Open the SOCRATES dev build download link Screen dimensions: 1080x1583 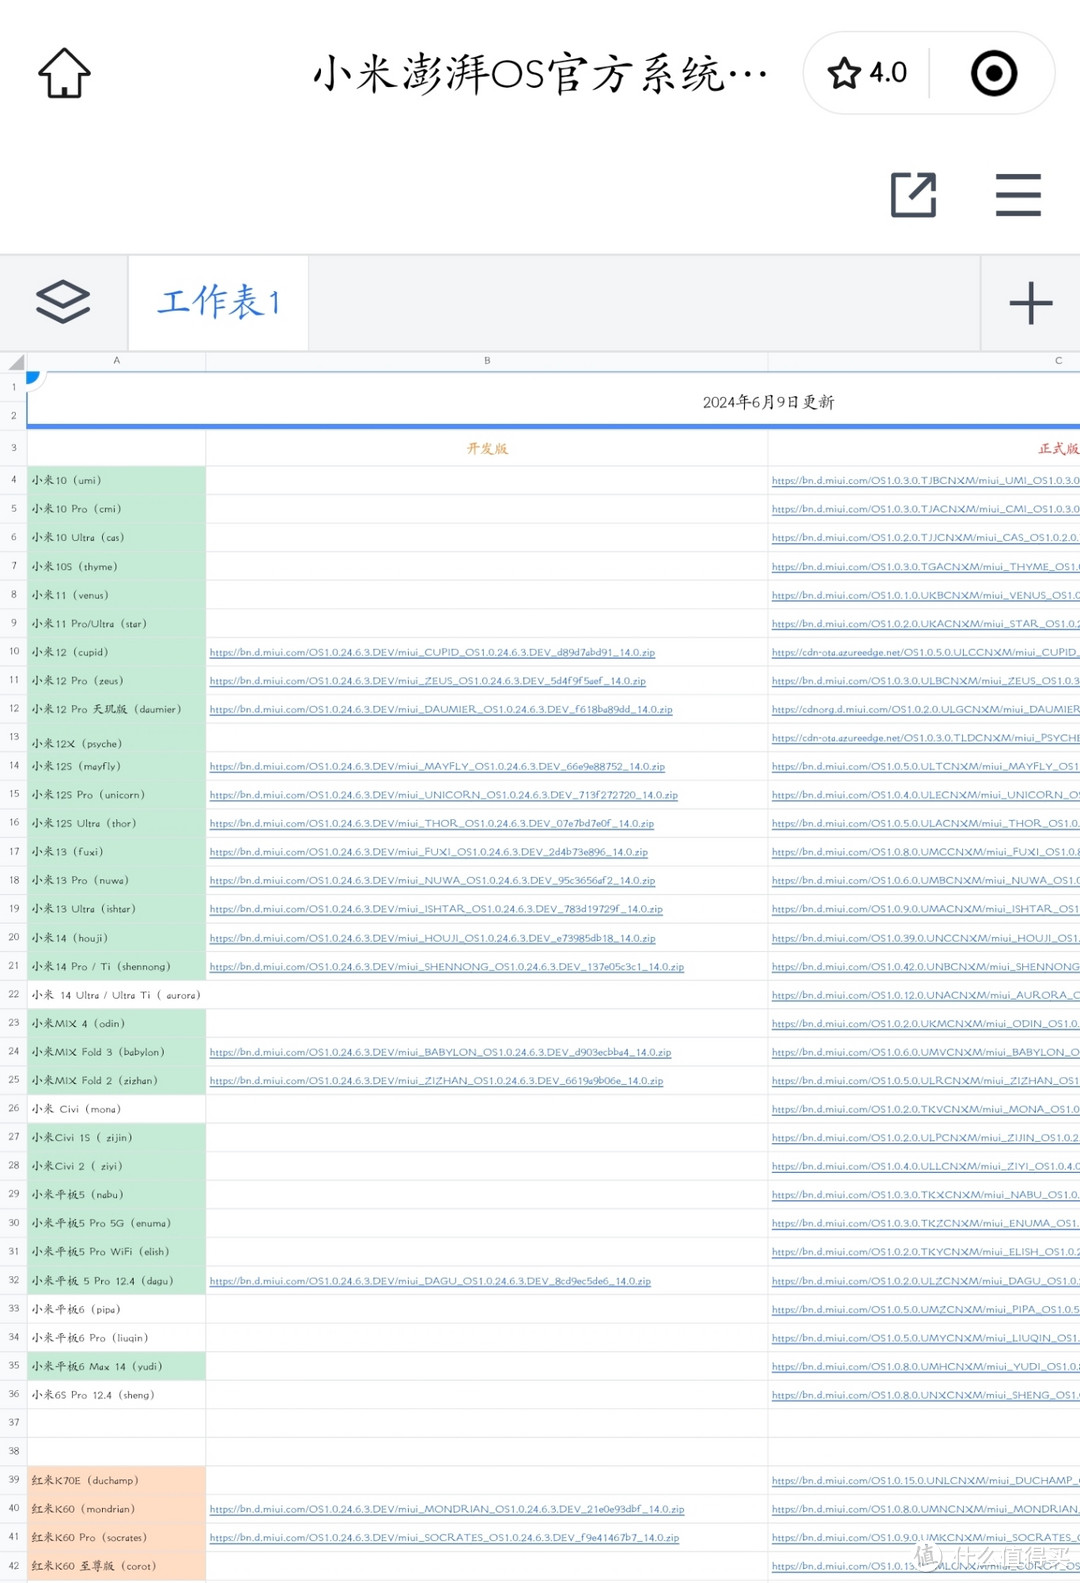click(444, 1538)
